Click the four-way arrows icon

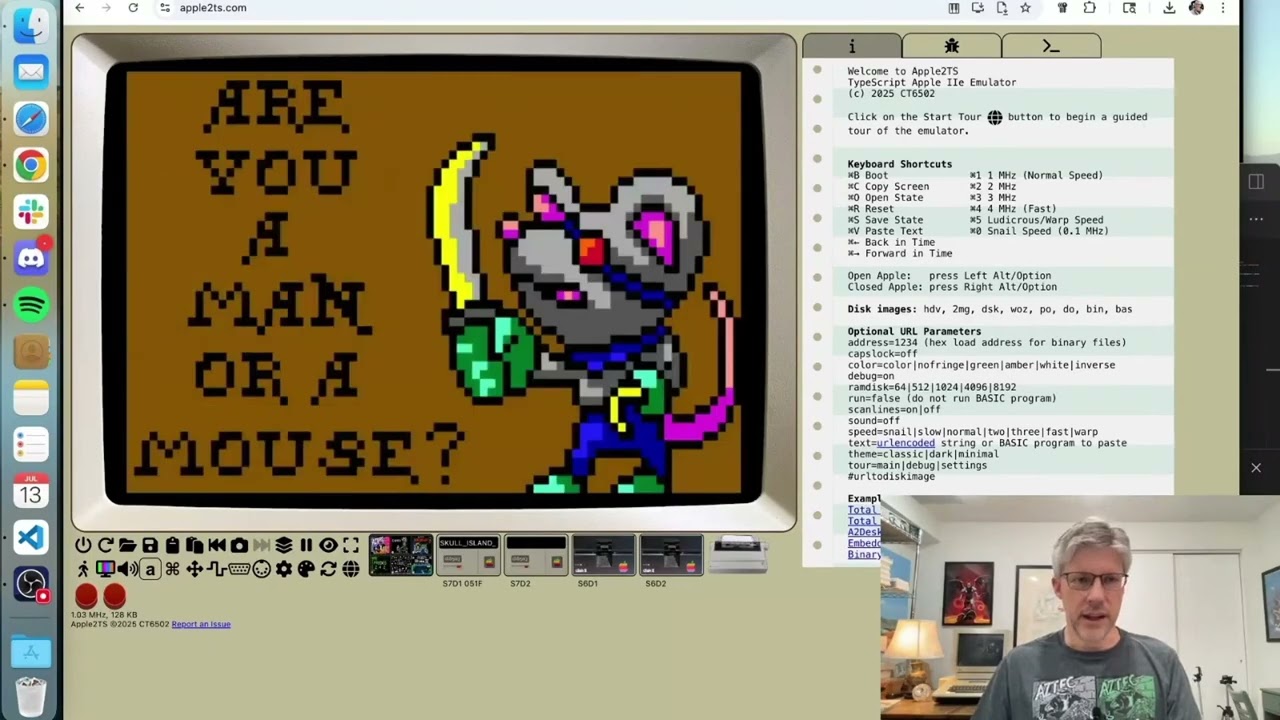coord(195,569)
